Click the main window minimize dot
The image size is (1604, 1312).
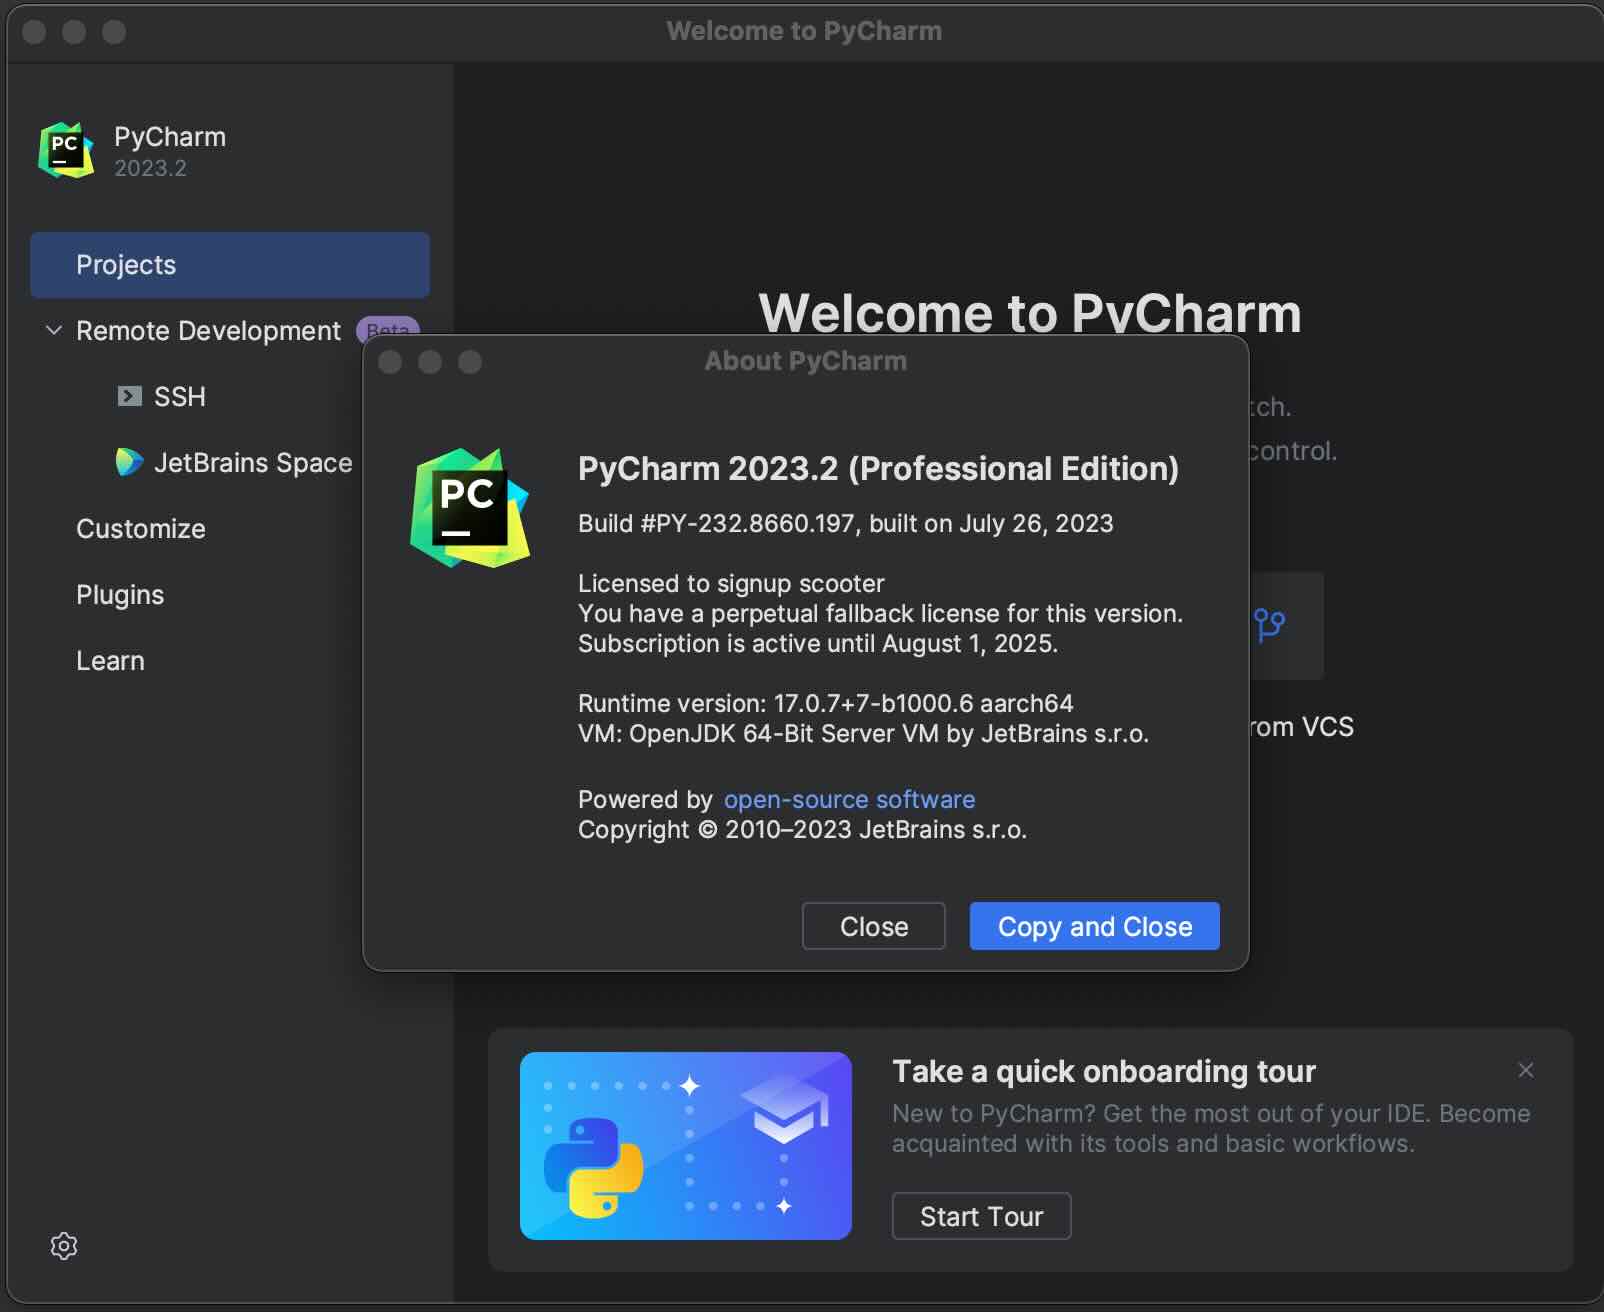point(74,32)
